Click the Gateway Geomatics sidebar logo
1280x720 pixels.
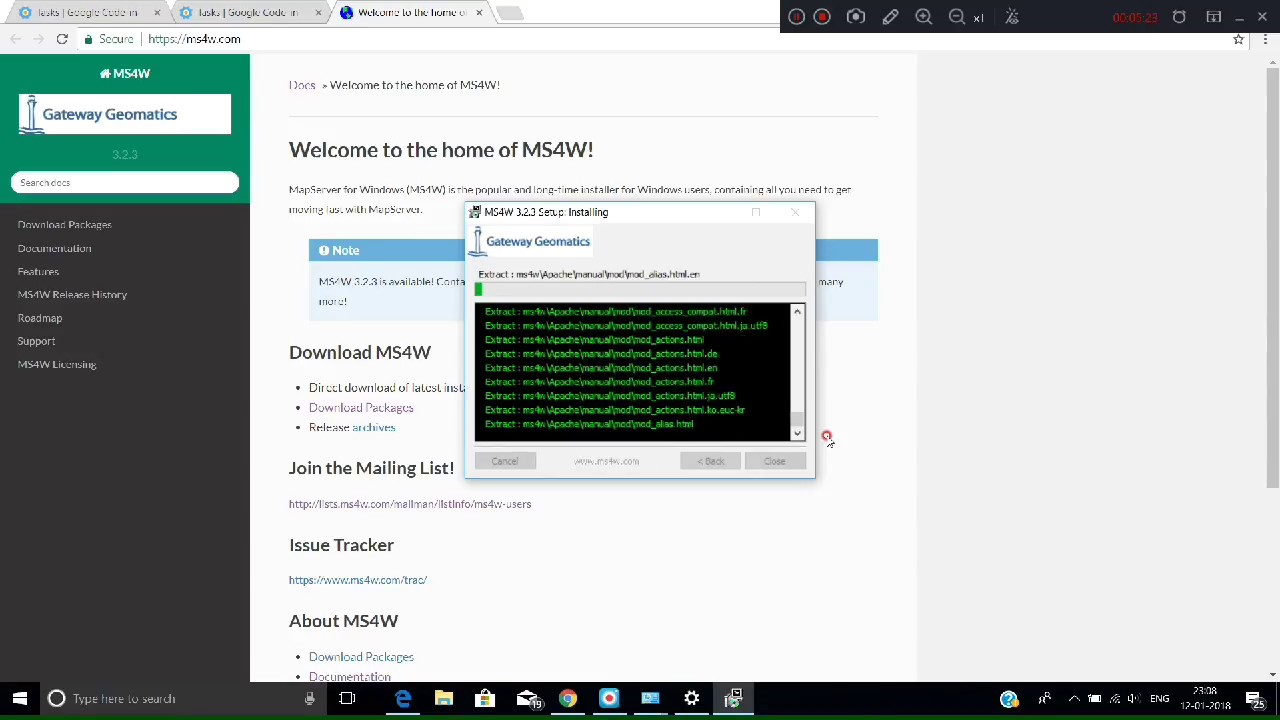point(125,115)
